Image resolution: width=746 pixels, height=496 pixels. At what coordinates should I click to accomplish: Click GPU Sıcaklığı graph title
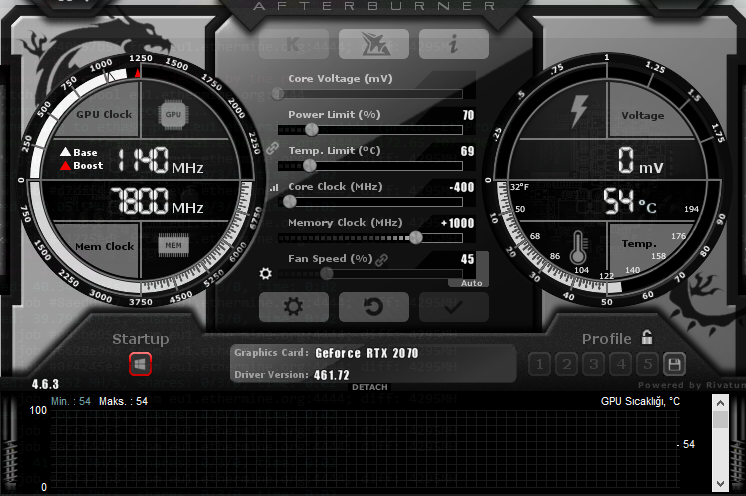click(640, 402)
